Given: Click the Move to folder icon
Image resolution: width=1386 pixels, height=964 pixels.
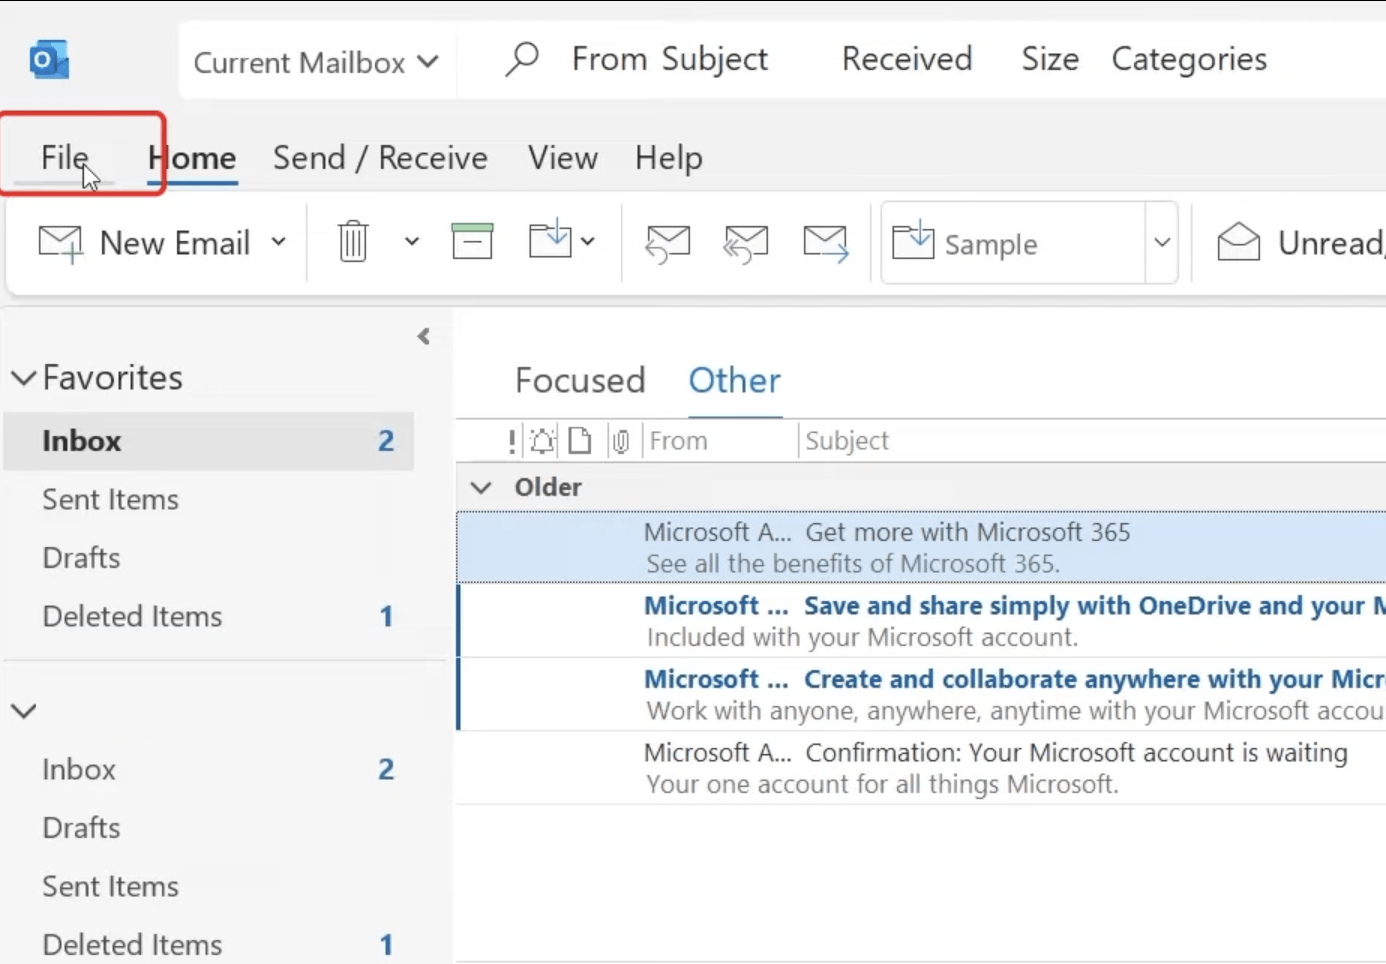Looking at the screenshot, I should click(550, 240).
